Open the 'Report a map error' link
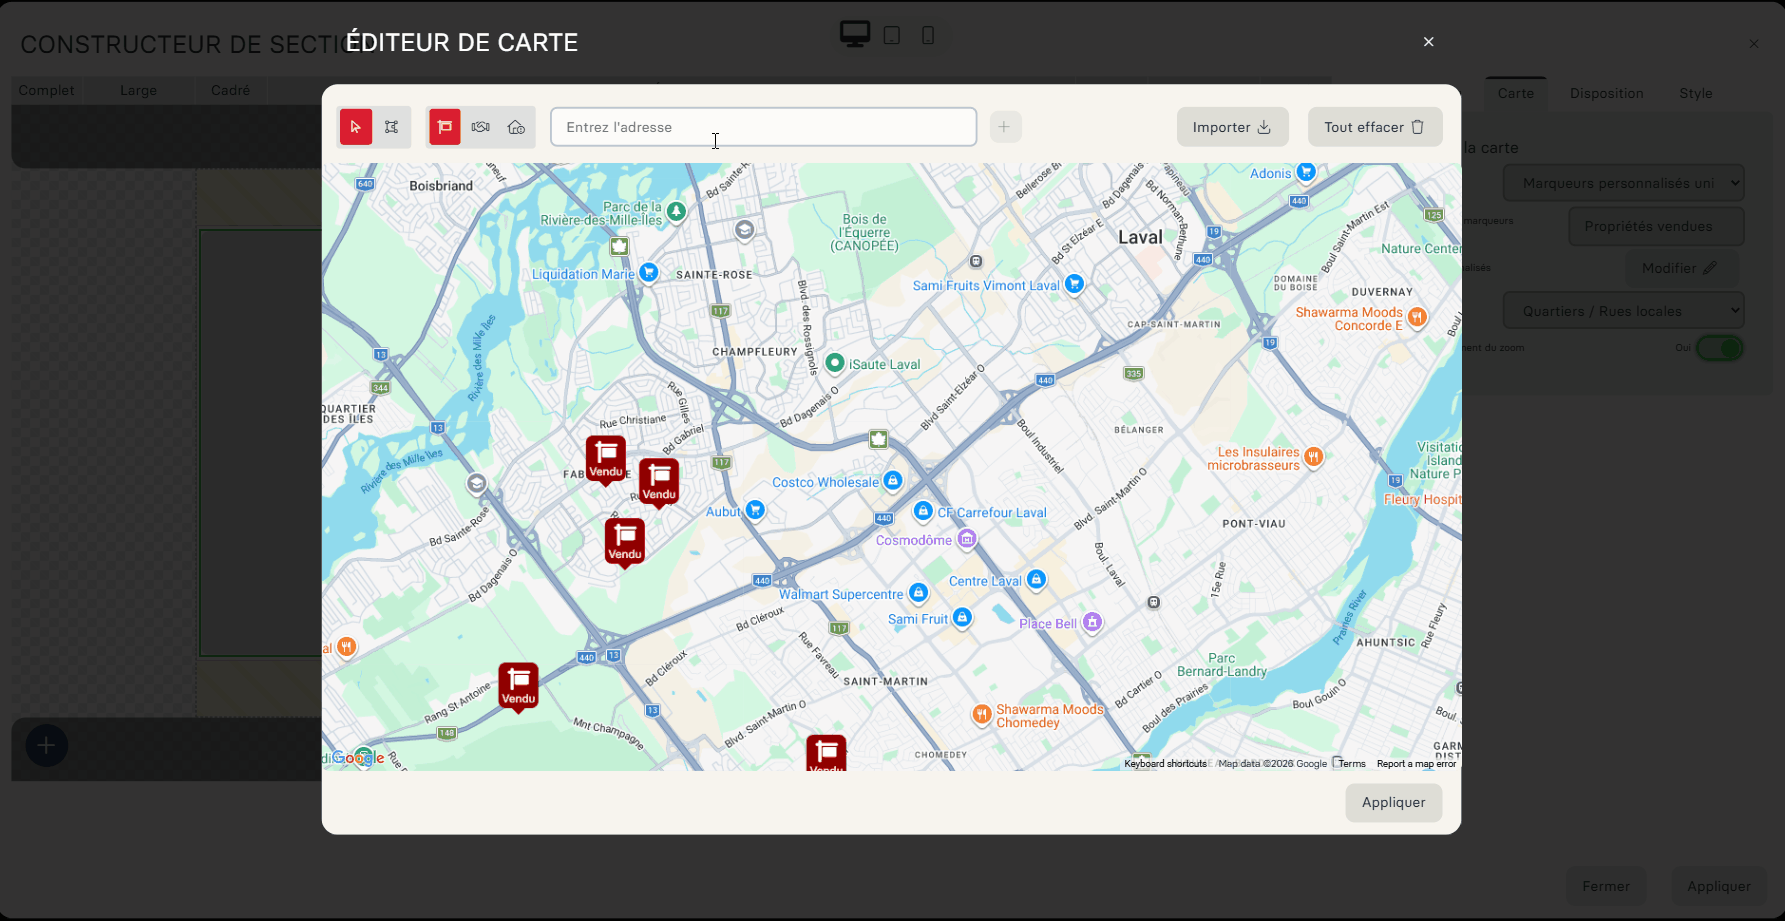 point(1416,764)
